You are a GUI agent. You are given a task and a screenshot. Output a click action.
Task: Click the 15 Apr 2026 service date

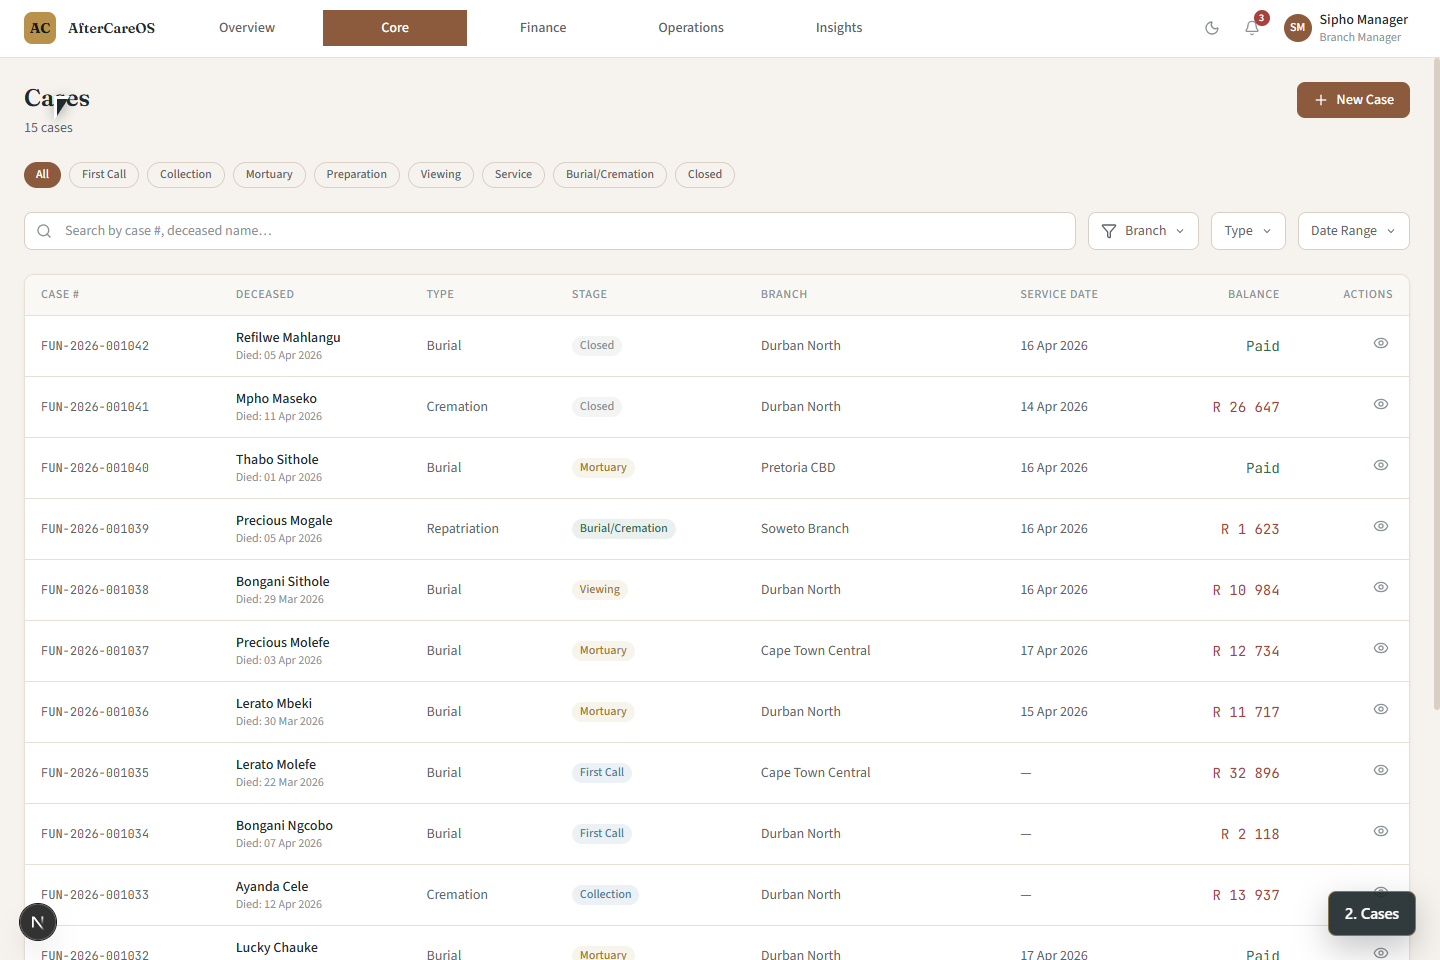pyautogui.click(x=1054, y=711)
